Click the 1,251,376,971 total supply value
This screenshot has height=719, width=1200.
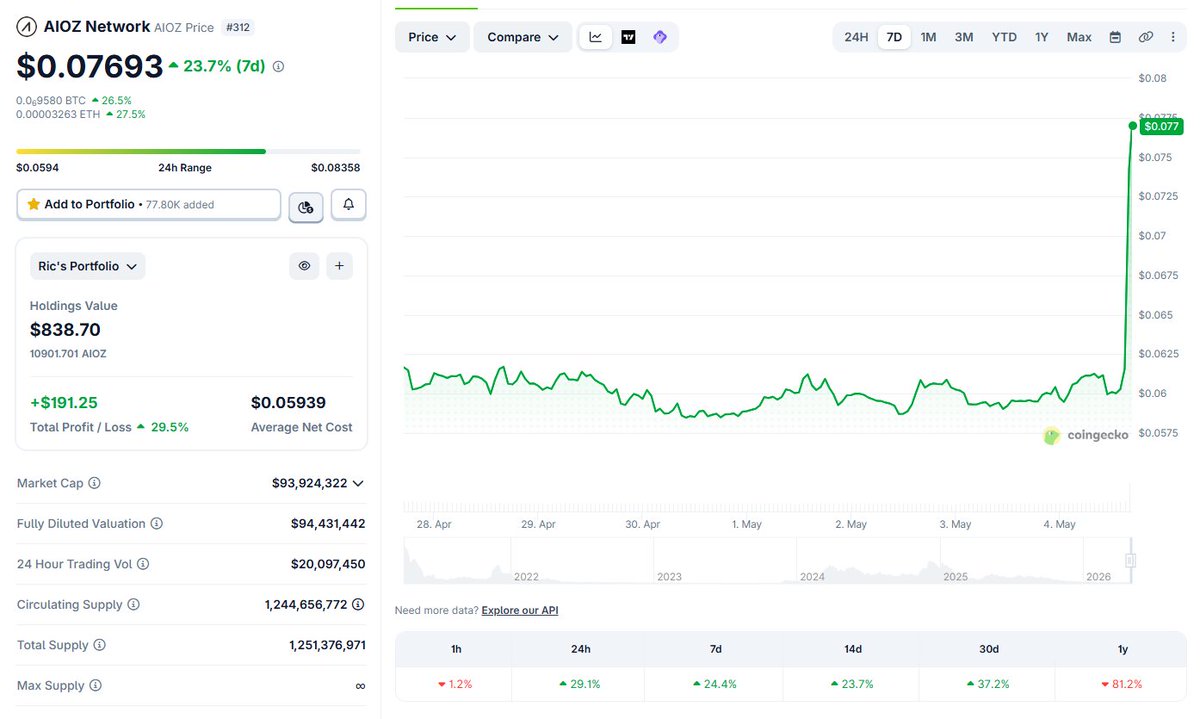tap(327, 645)
